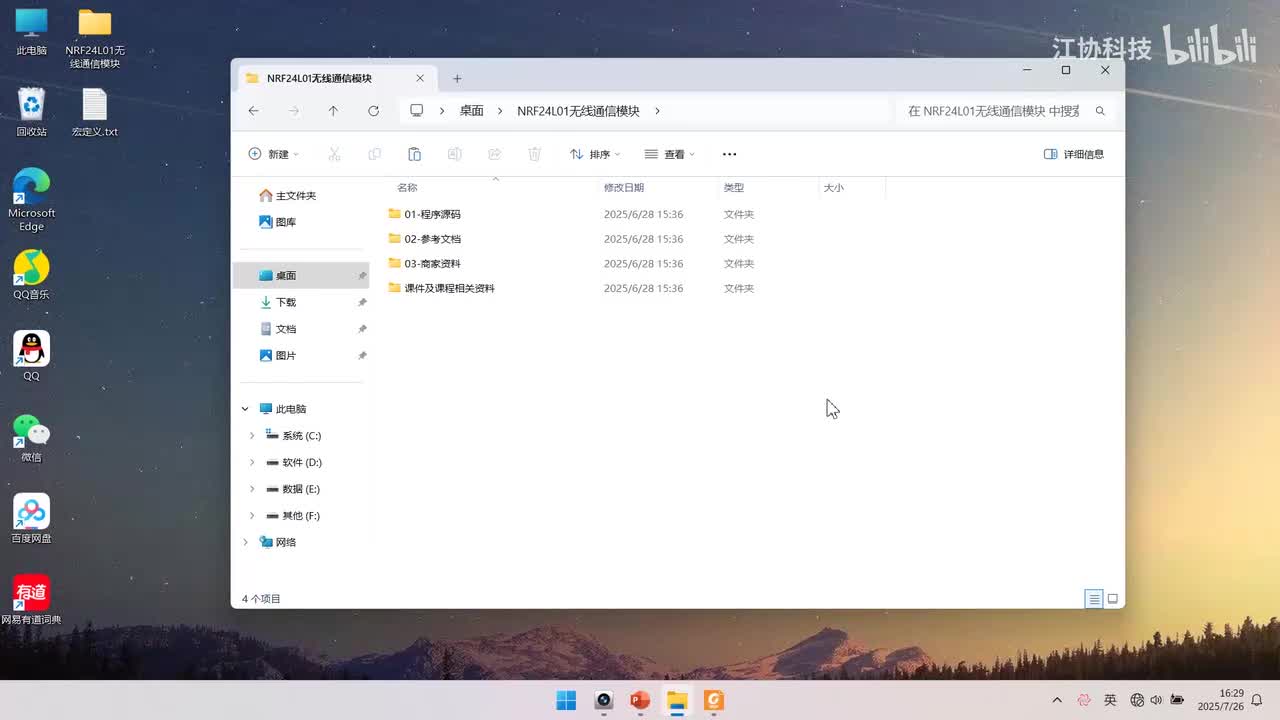Add a new Explorer tab
Screen dimensions: 1280x720
click(457, 78)
